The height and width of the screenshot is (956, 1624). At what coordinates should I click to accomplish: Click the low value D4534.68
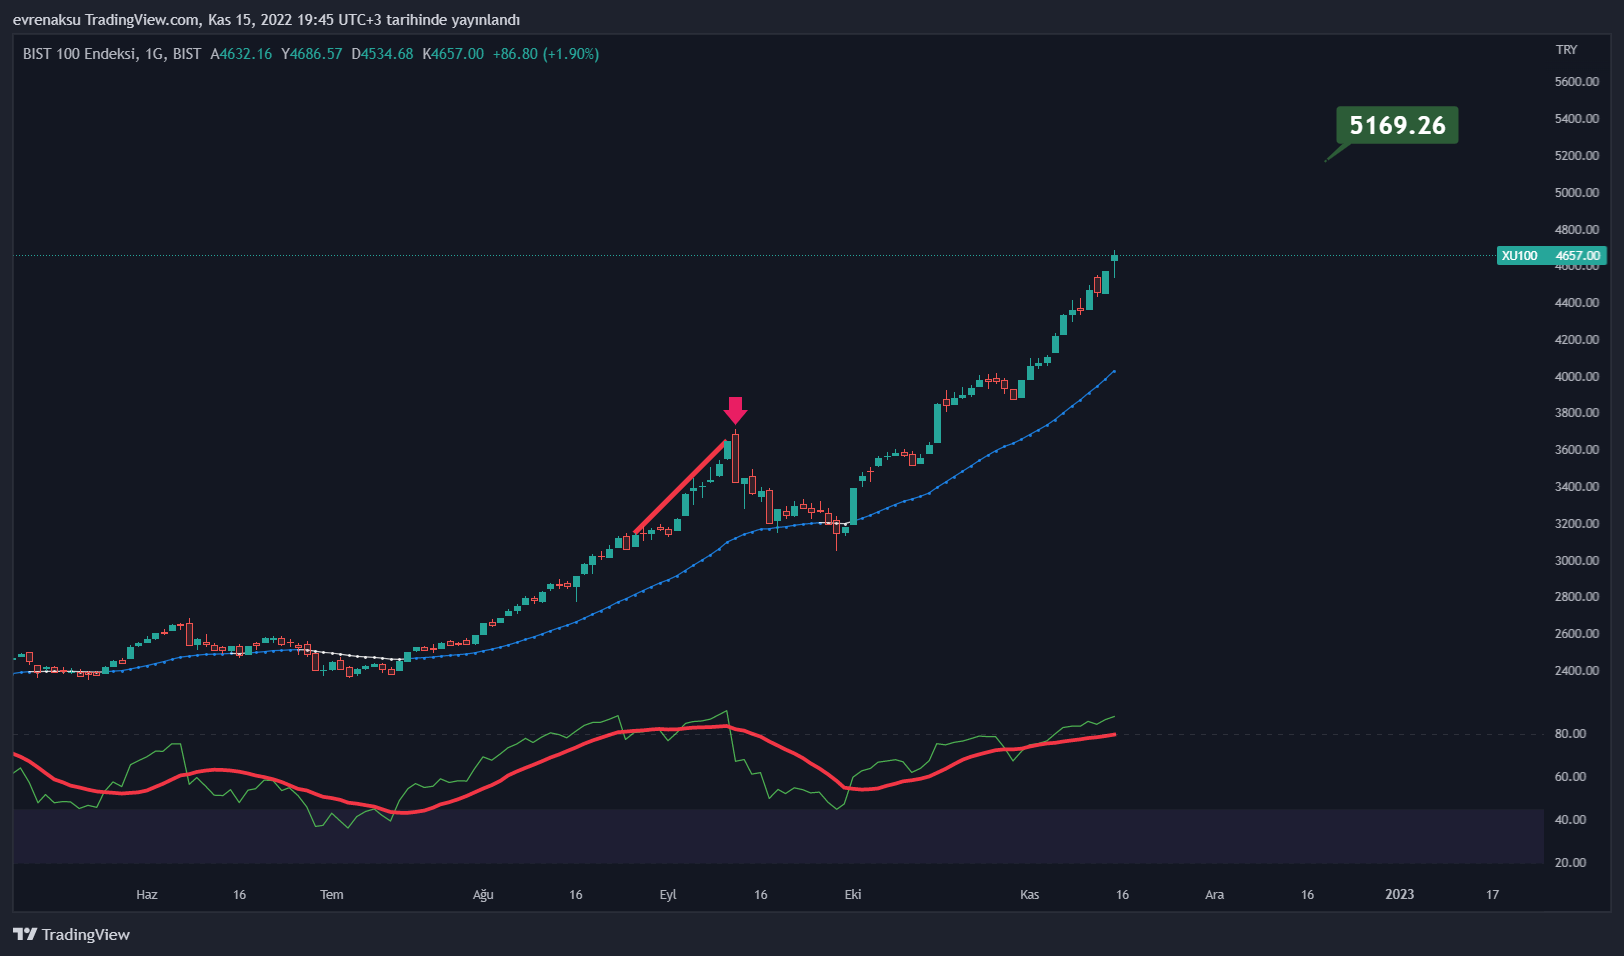point(382,54)
